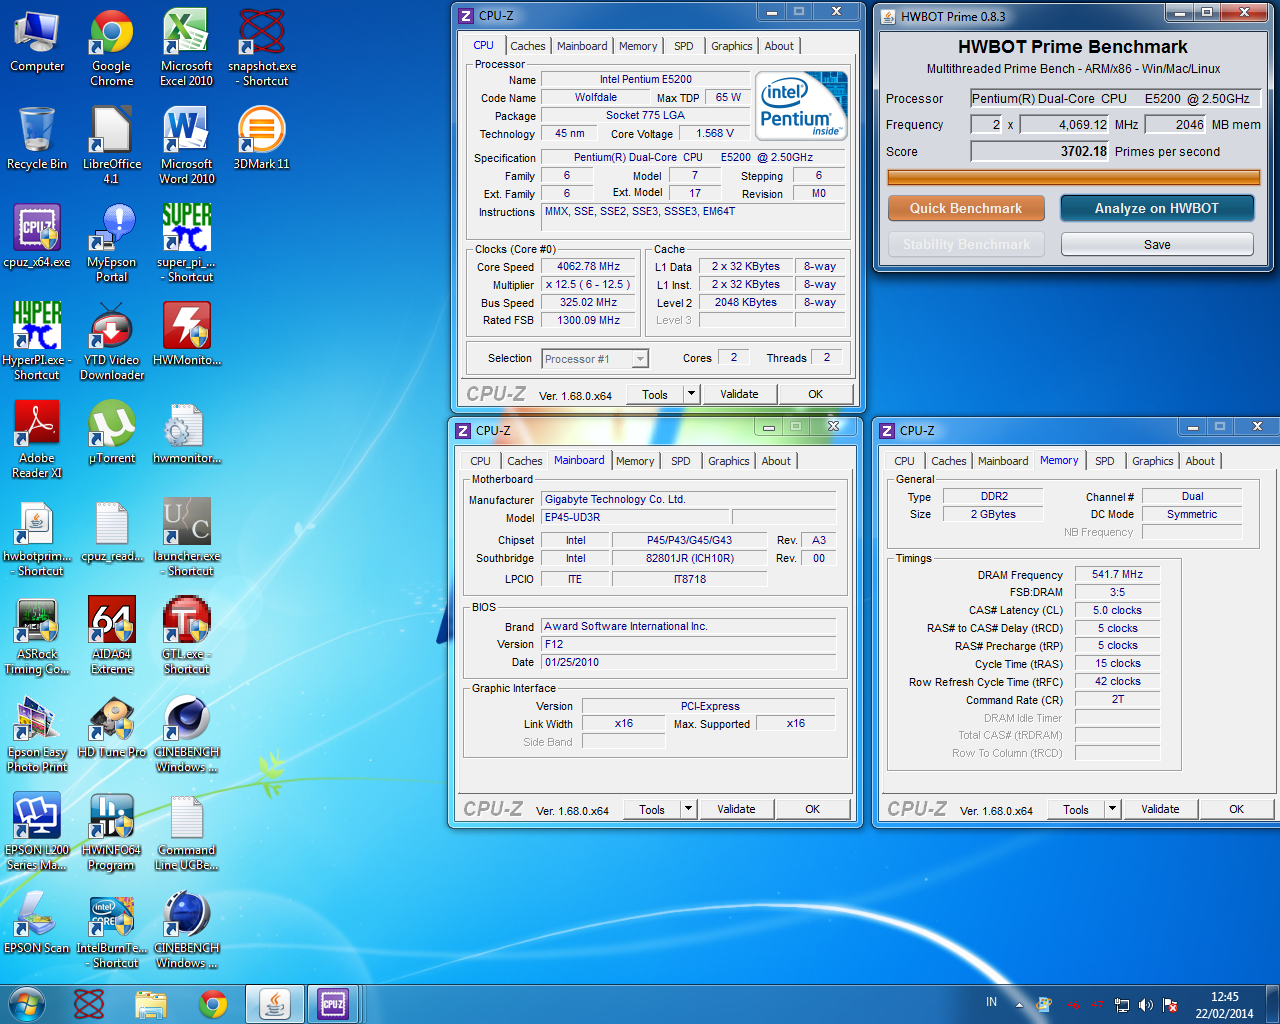Click Java HWBOT Prime taskbar icon
Image resolution: width=1280 pixels, height=1024 pixels.
click(274, 1004)
